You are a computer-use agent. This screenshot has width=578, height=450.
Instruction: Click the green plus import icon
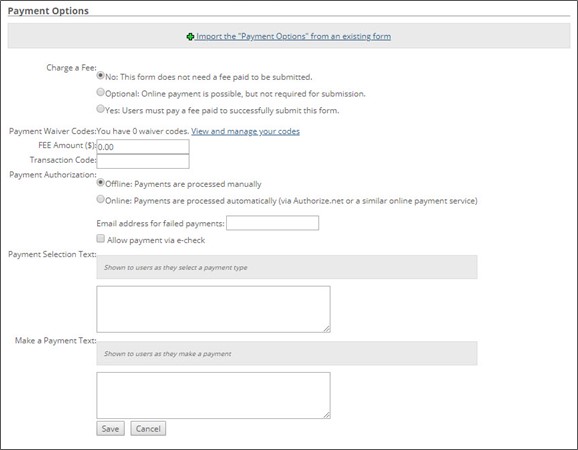pyautogui.click(x=190, y=36)
